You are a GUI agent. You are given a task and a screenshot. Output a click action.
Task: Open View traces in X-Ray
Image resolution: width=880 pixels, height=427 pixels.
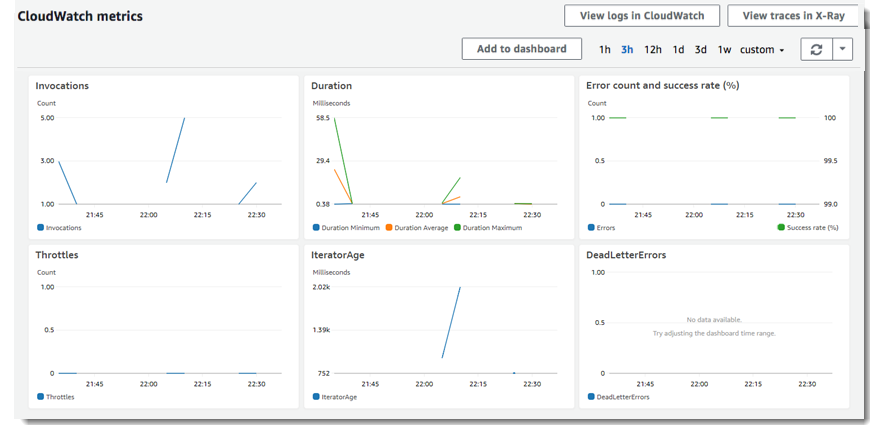[x=793, y=15]
